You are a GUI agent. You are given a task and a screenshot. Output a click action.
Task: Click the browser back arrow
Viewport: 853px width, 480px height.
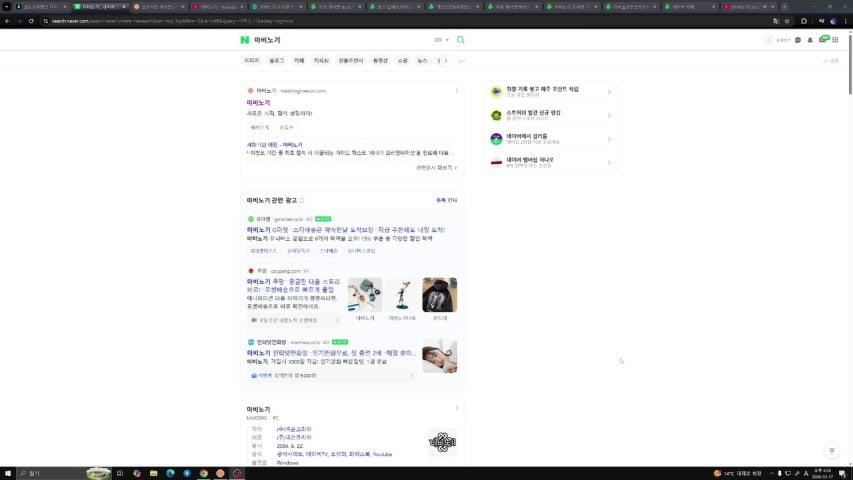pyautogui.click(x=7, y=21)
